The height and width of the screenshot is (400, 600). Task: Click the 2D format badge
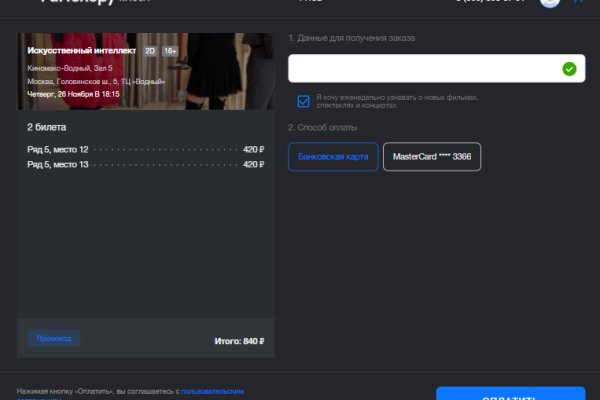[x=150, y=50]
